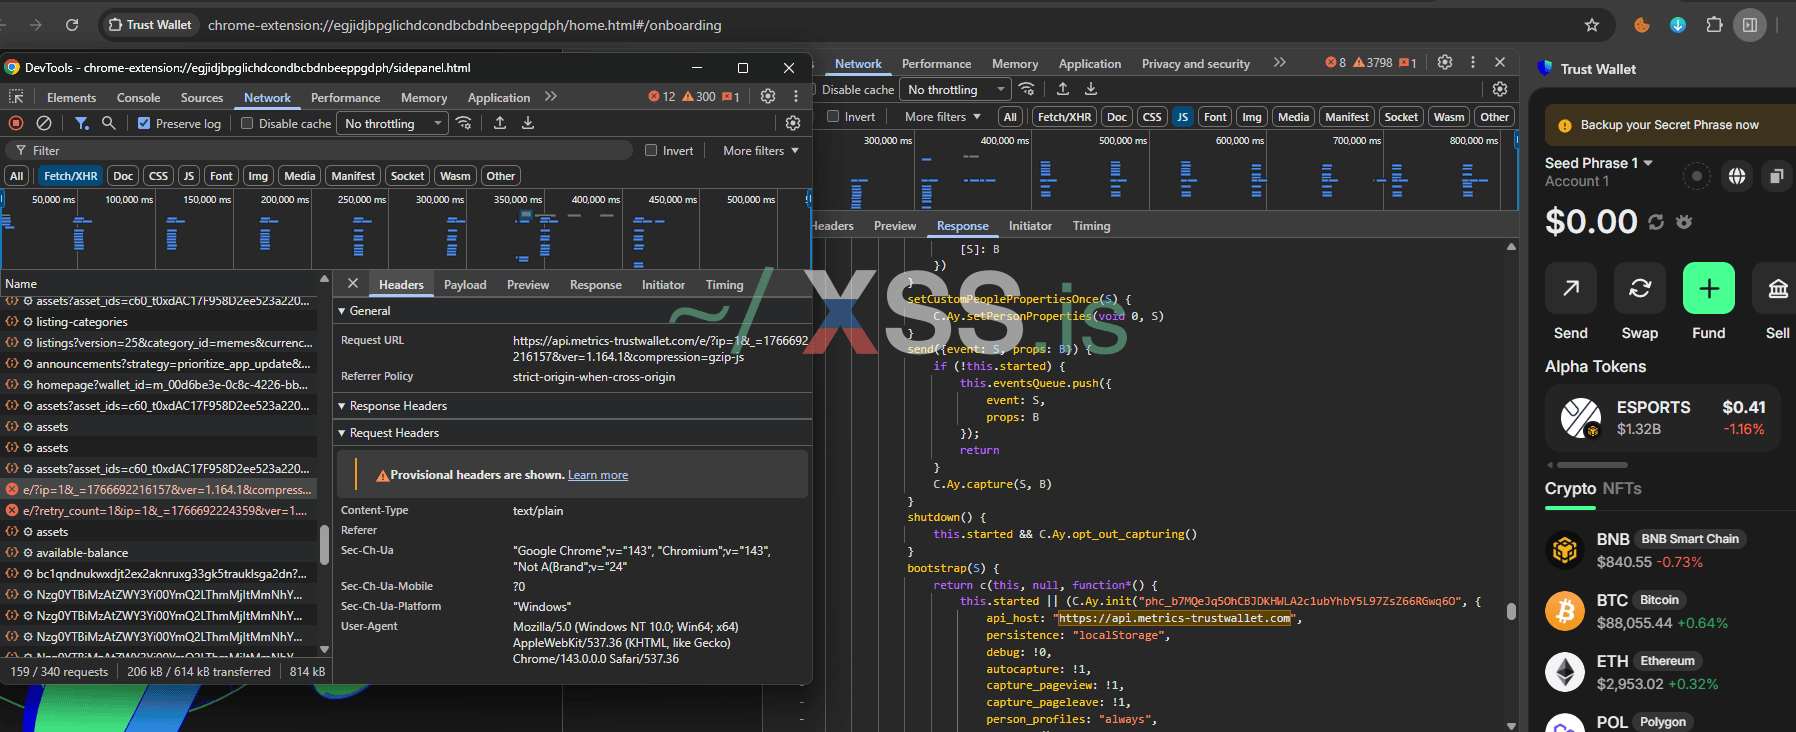Image resolution: width=1796 pixels, height=732 pixels.
Task: Refresh the $0.00 wallet balance
Action: pyautogui.click(x=1656, y=222)
